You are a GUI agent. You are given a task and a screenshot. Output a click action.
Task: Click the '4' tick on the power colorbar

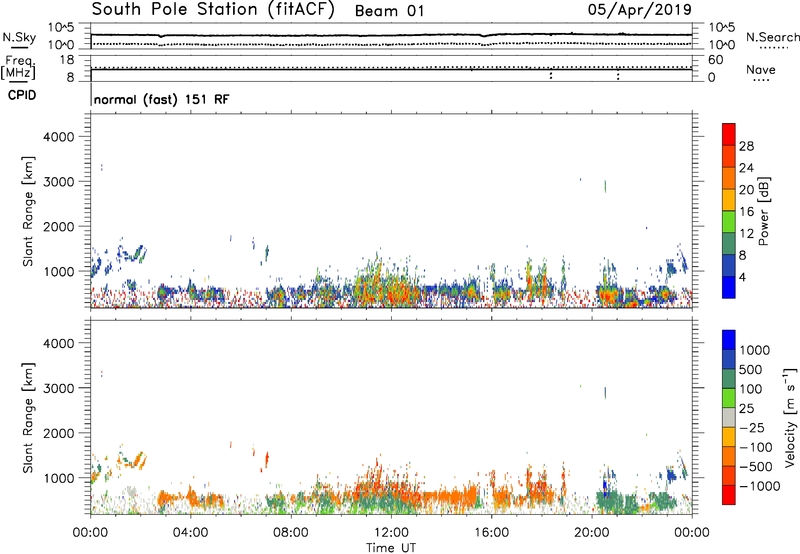click(743, 277)
